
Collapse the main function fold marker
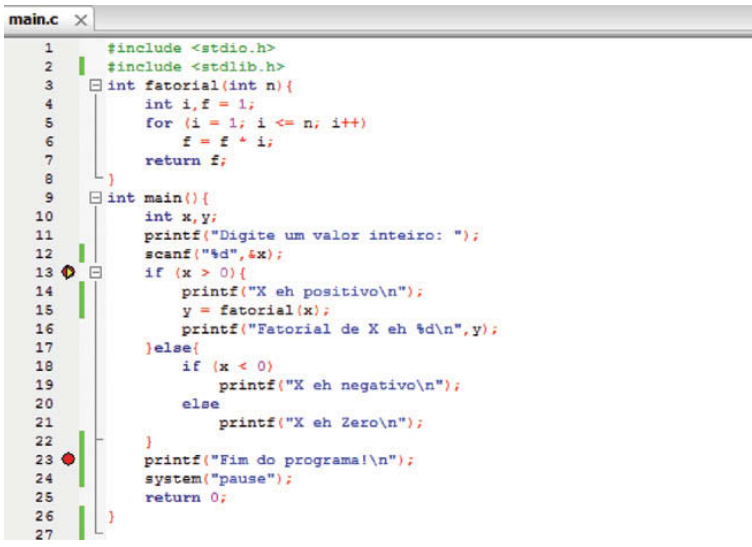click(x=95, y=197)
